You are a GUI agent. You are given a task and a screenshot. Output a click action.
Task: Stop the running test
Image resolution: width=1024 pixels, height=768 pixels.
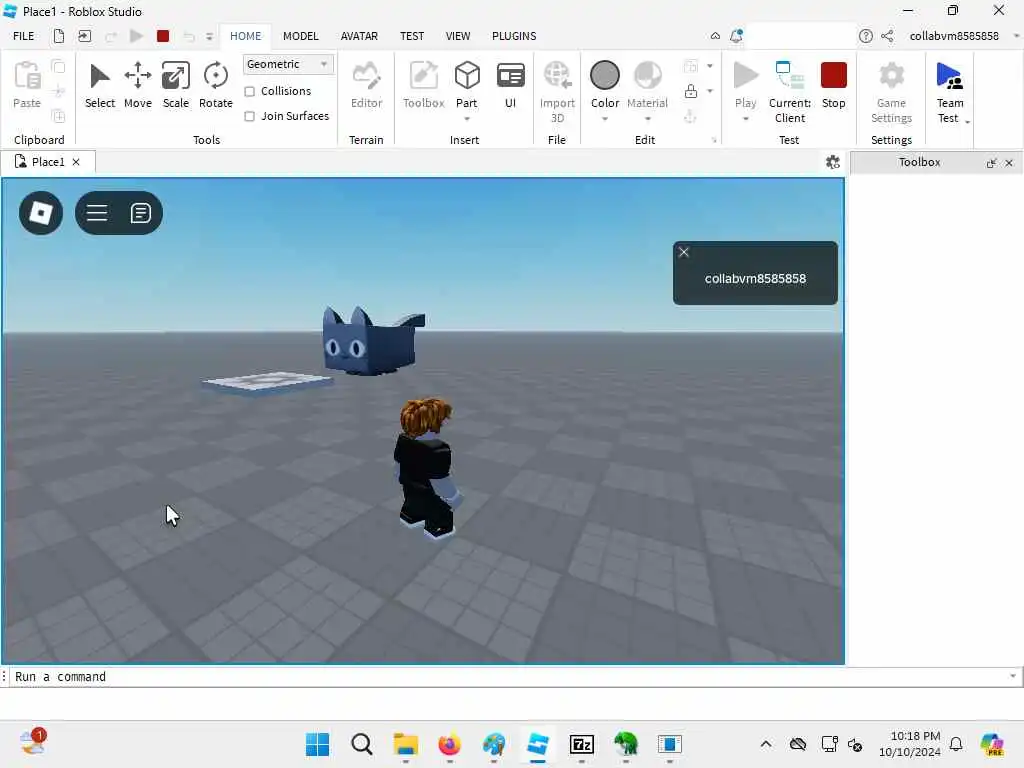[x=833, y=85]
